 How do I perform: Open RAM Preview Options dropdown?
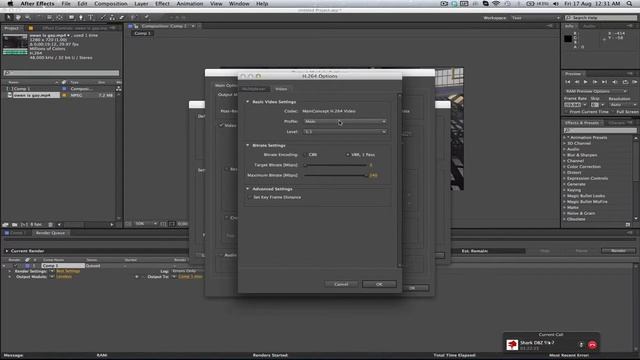coord(596,91)
